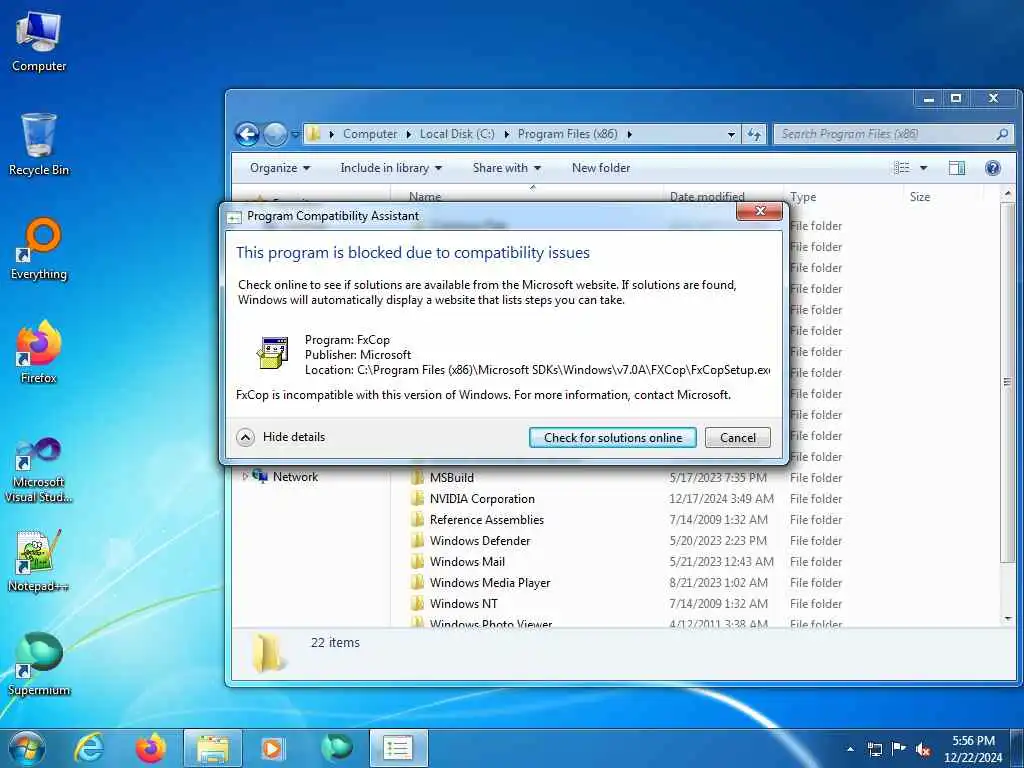1024x768 pixels.
Task: Launch Firefox from the taskbar
Action: coord(151,748)
